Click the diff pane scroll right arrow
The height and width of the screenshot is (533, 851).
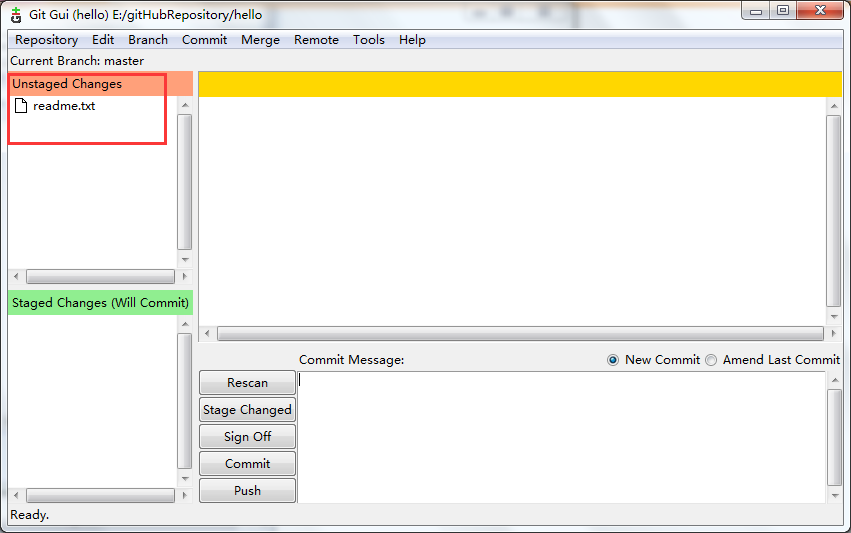coord(834,333)
